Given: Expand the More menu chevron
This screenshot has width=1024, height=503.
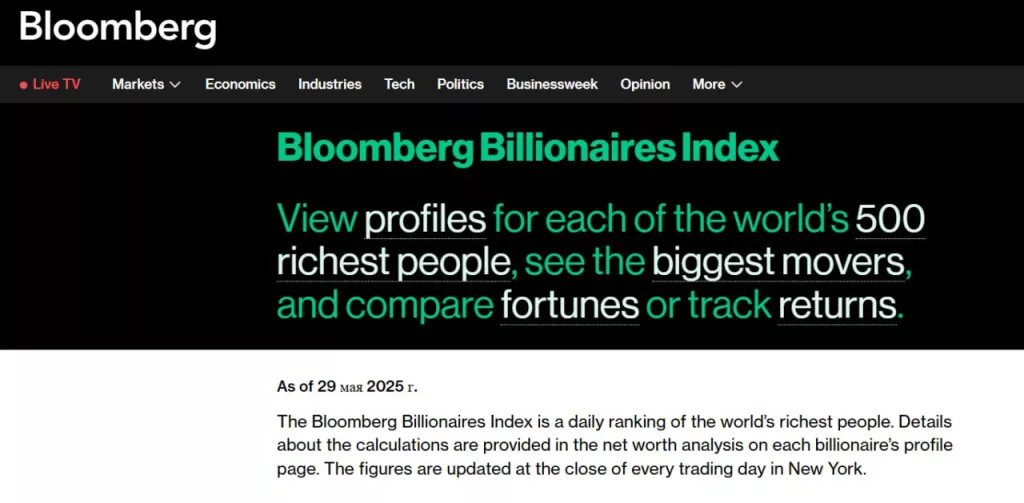Looking at the screenshot, I should [x=737, y=85].
